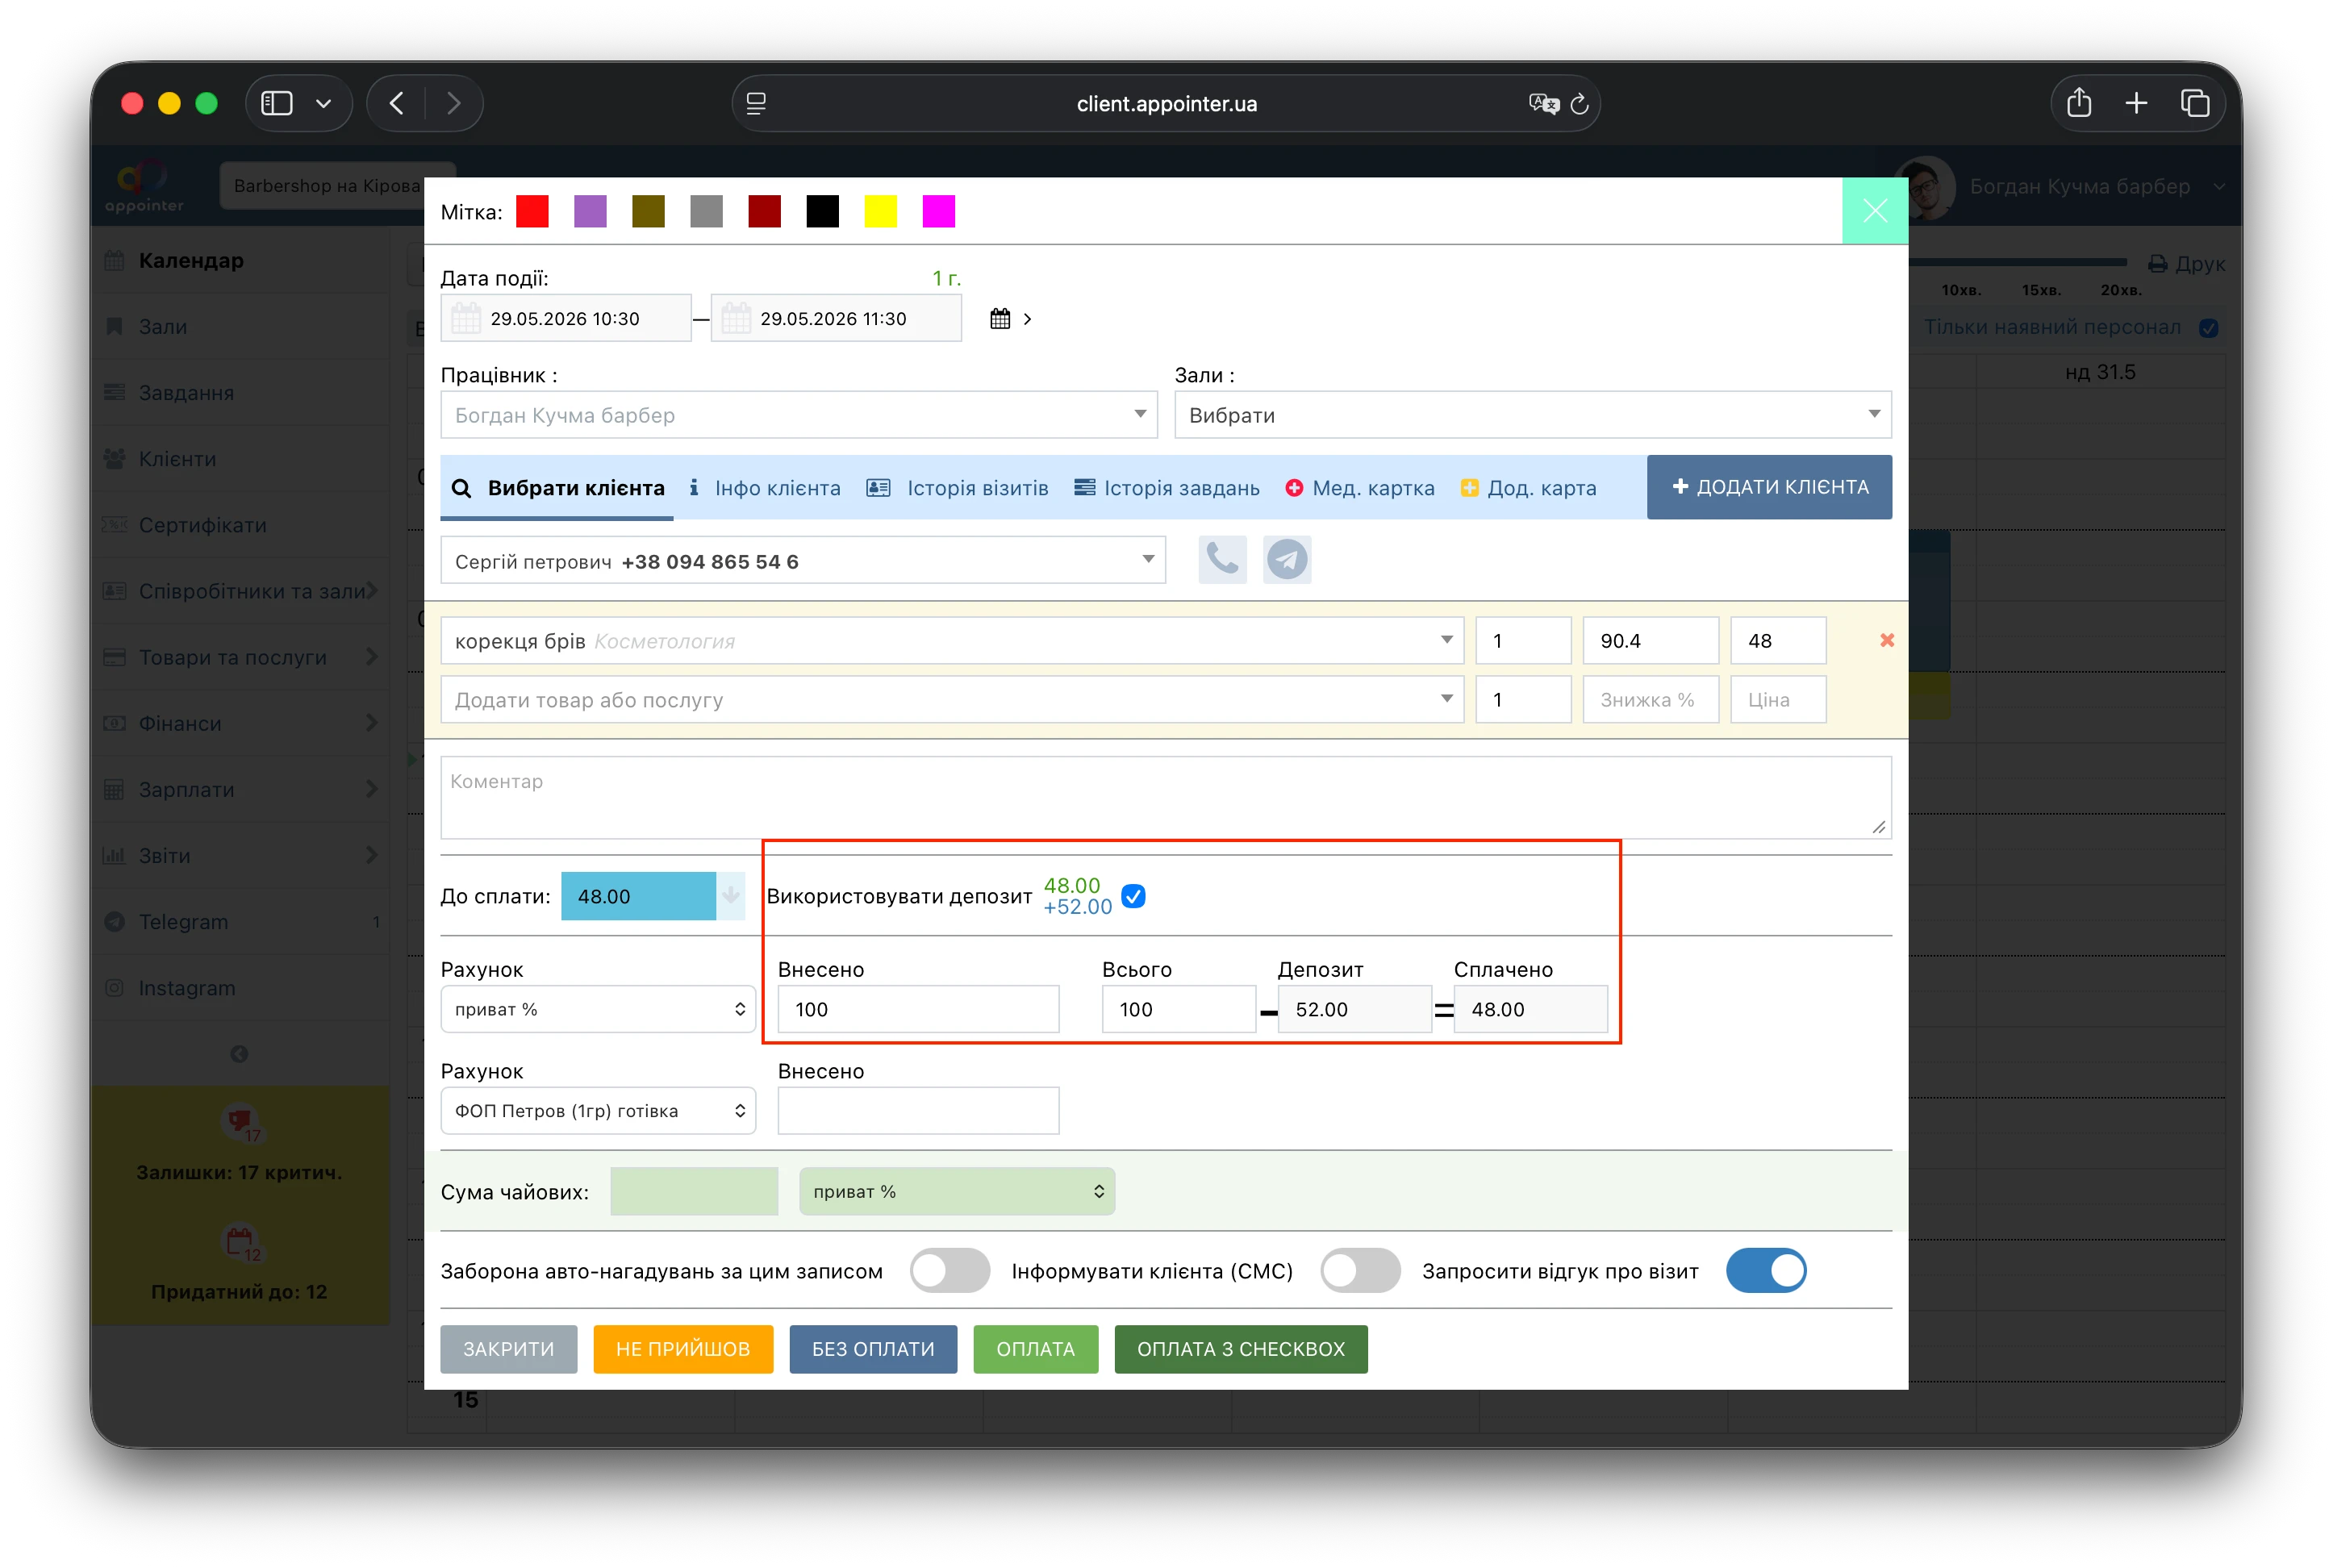Open tips account приват % select
This screenshot has height=1568, width=2333.
pyautogui.click(x=957, y=1192)
